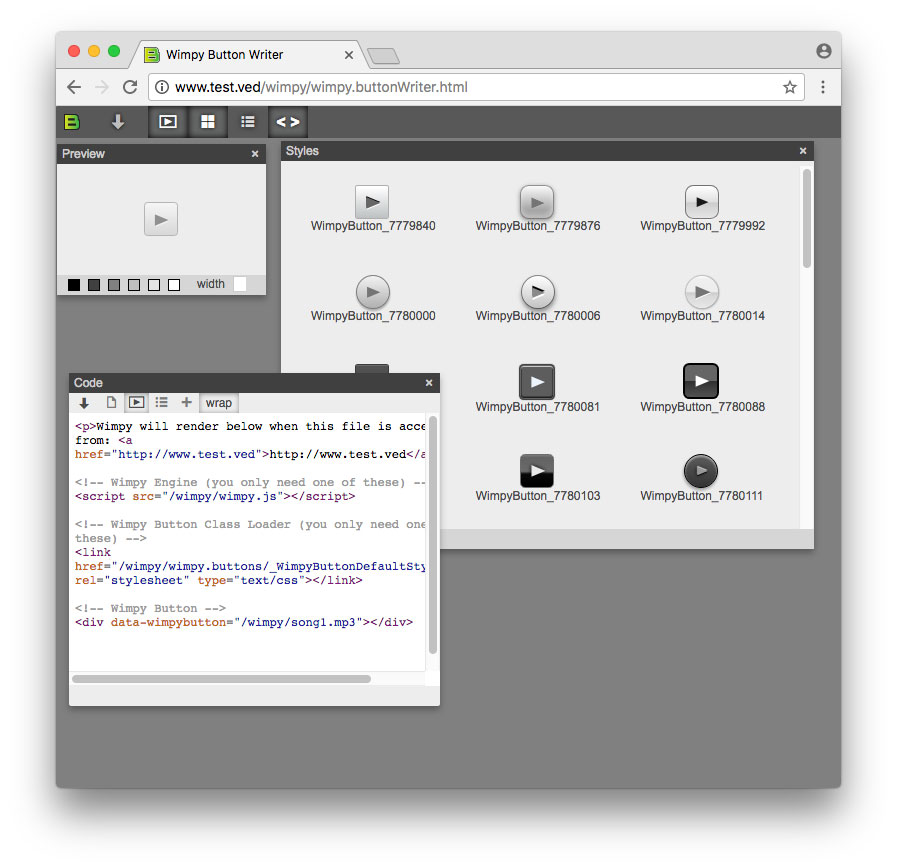Toggle the wrap button in Code panel
This screenshot has width=897, height=868.
[x=219, y=403]
